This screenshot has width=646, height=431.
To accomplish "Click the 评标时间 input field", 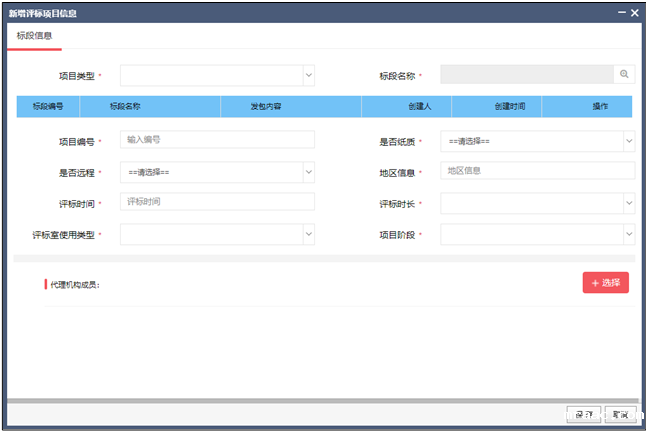I will point(217,202).
